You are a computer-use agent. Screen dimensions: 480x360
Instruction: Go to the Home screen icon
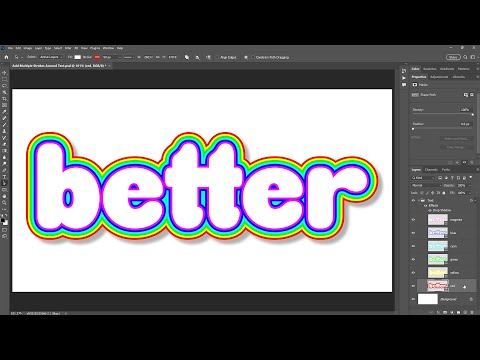click(x=6, y=57)
